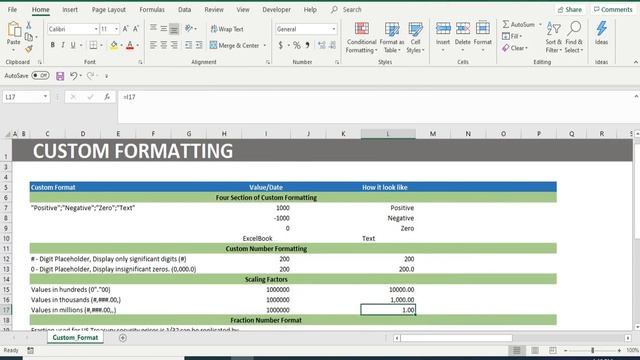This screenshot has height=360, width=640.
Task: Switch to the Insert tab
Action: pos(70,9)
